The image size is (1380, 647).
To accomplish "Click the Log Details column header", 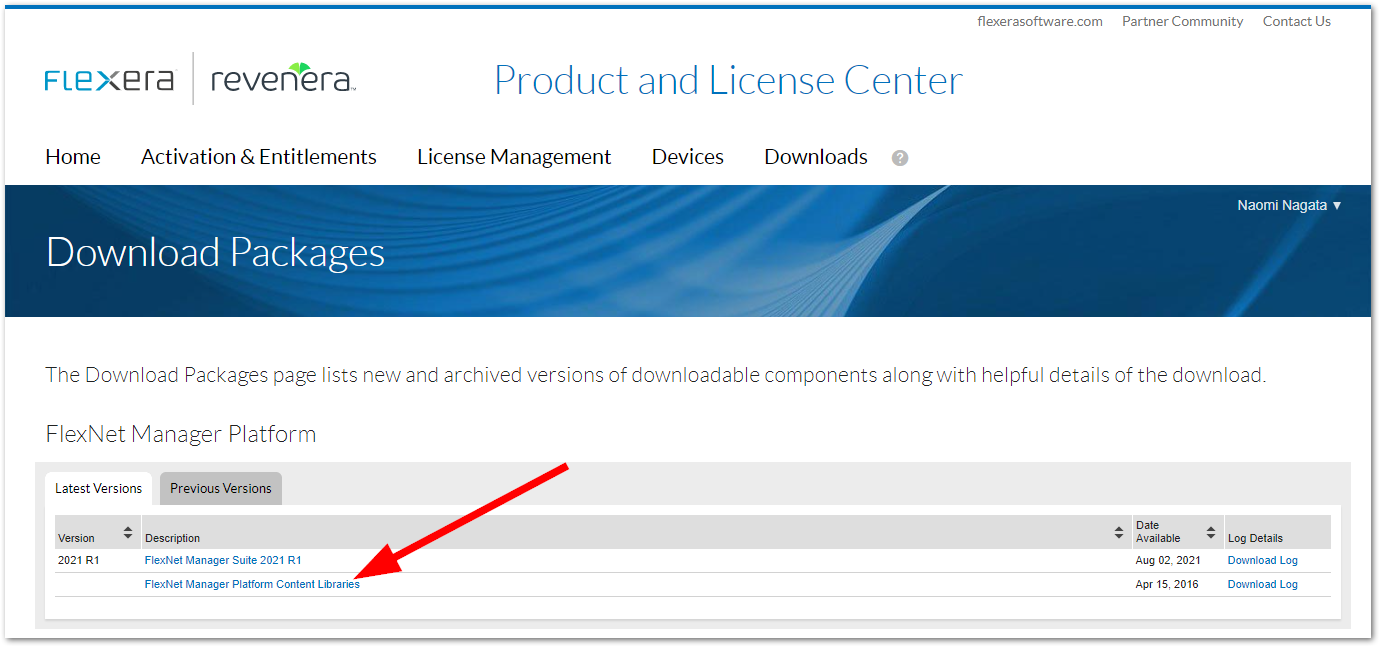I will [1255, 538].
